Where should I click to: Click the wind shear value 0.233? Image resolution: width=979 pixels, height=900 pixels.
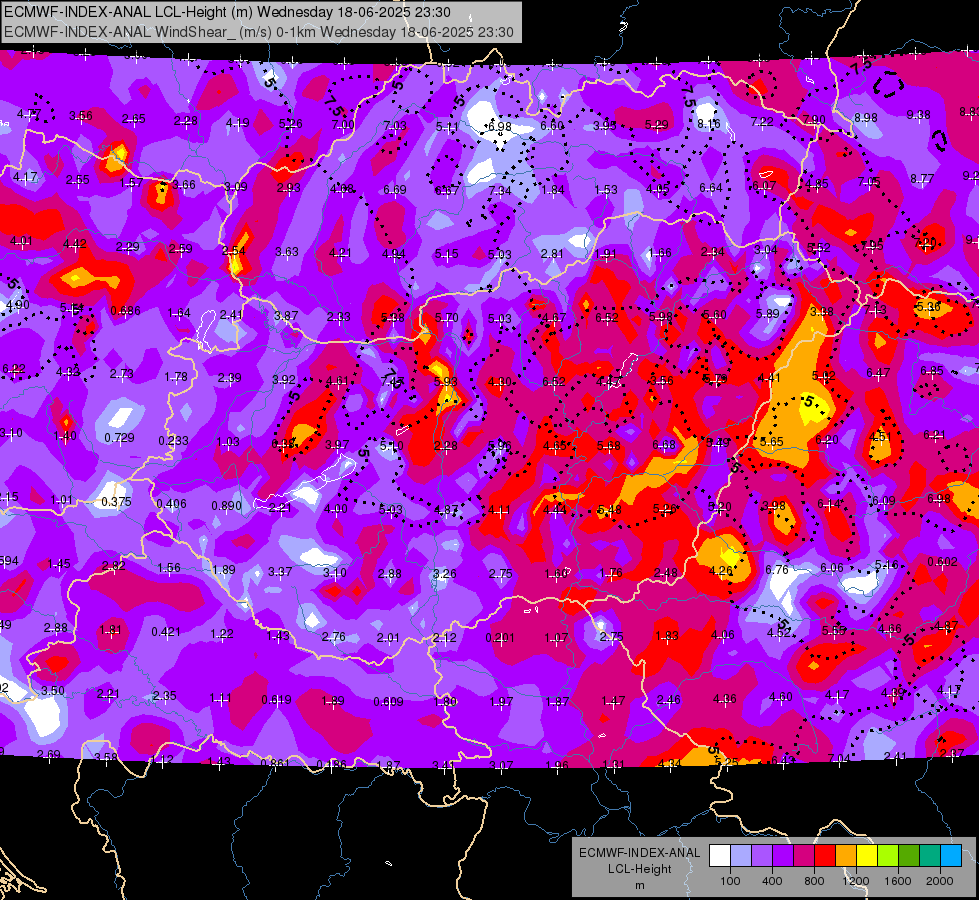pos(173,440)
